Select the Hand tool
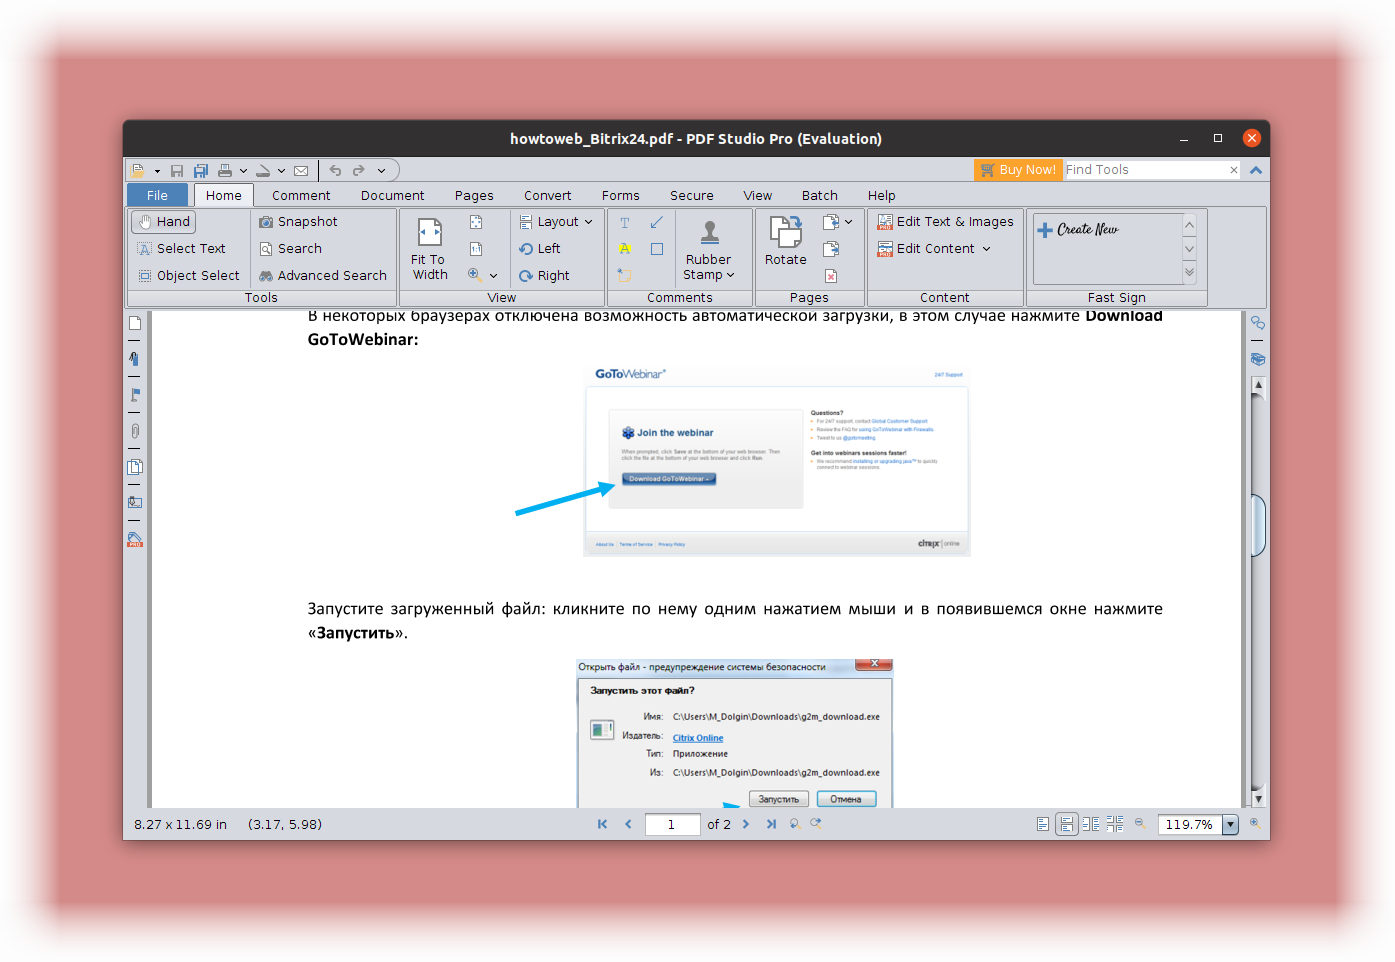The height and width of the screenshot is (962, 1395). point(164,222)
